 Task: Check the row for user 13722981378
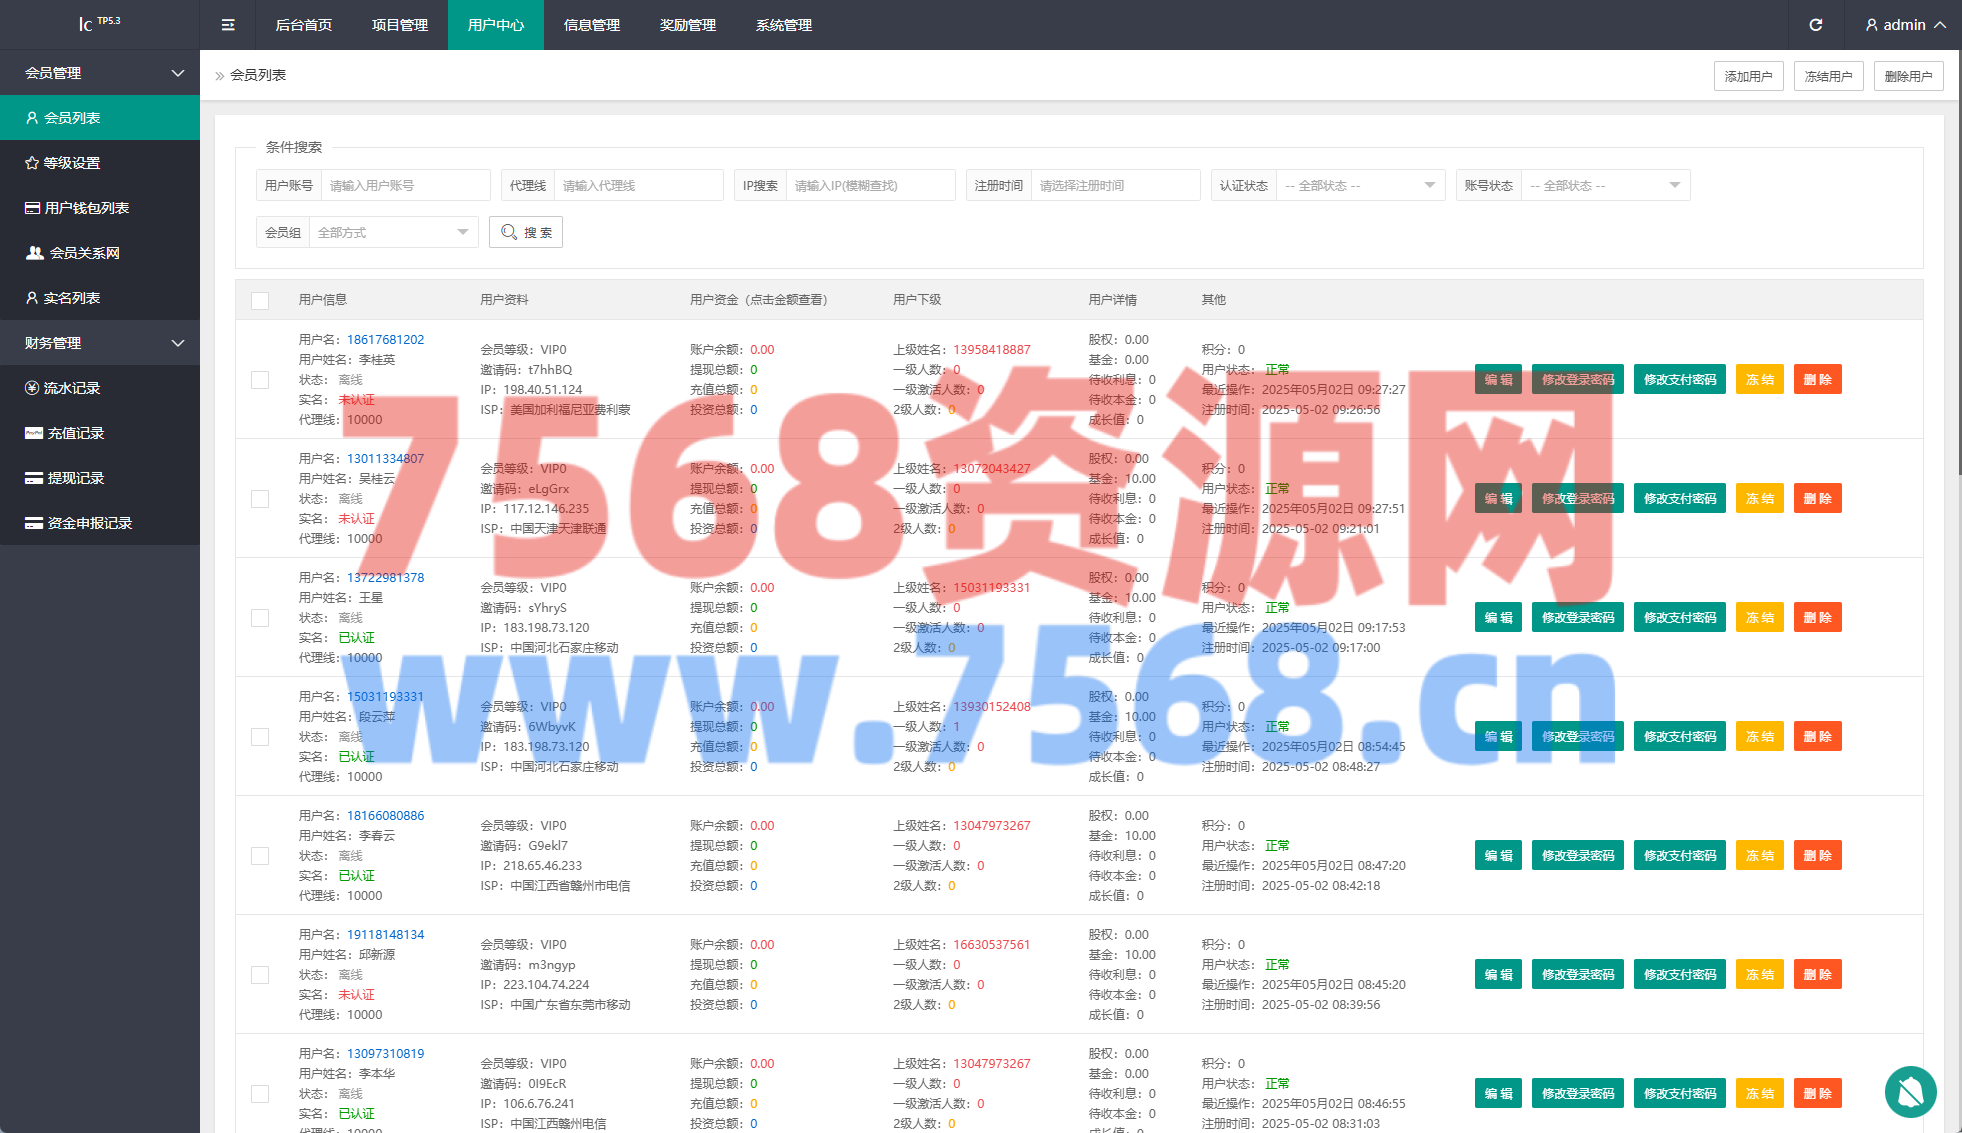[260, 618]
